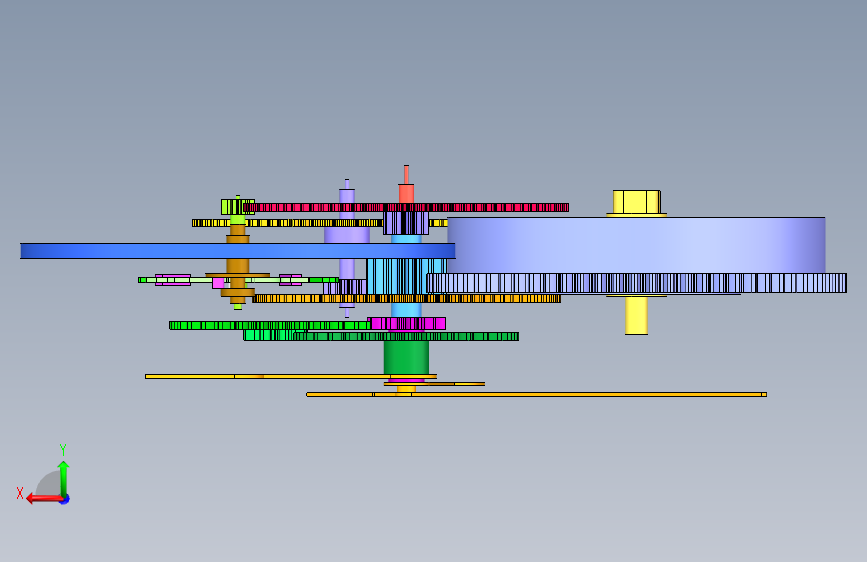This screenshot has width=867, height=562.
Task: Select the salmon red shaft tip at top center
Action: (x=406, y=184)
